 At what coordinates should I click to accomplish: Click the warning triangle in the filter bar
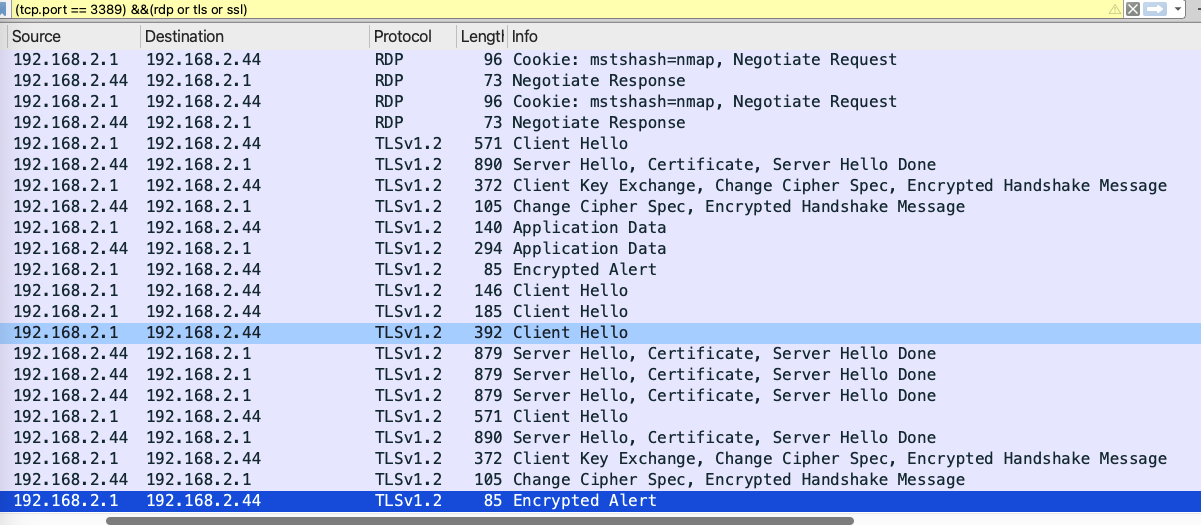[1115, 9]
